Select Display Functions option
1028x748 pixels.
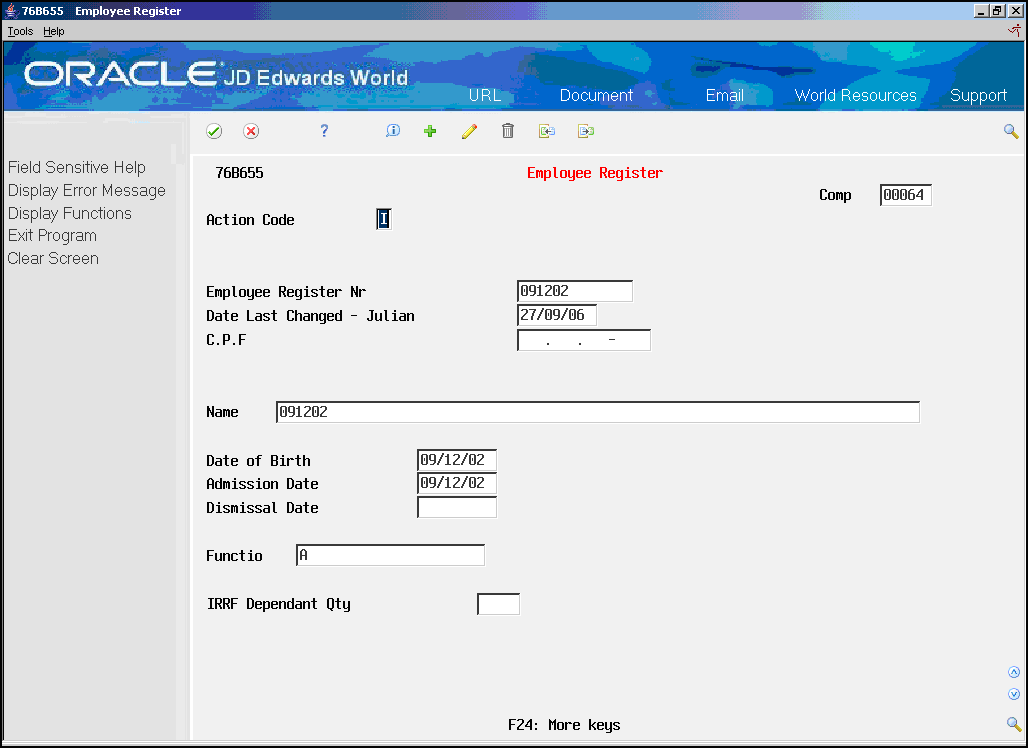[69, 213]
